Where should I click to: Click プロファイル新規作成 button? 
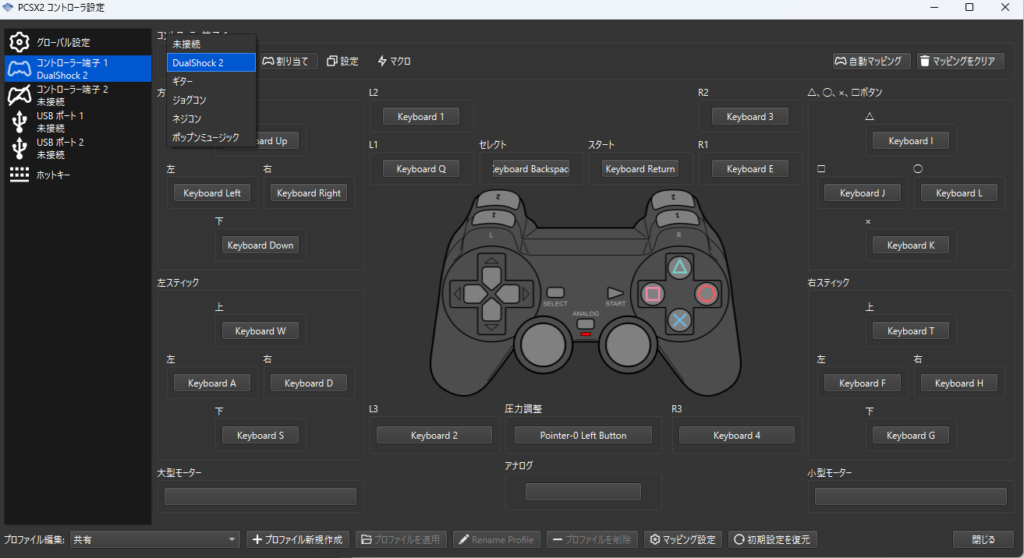tap(298, 540)
